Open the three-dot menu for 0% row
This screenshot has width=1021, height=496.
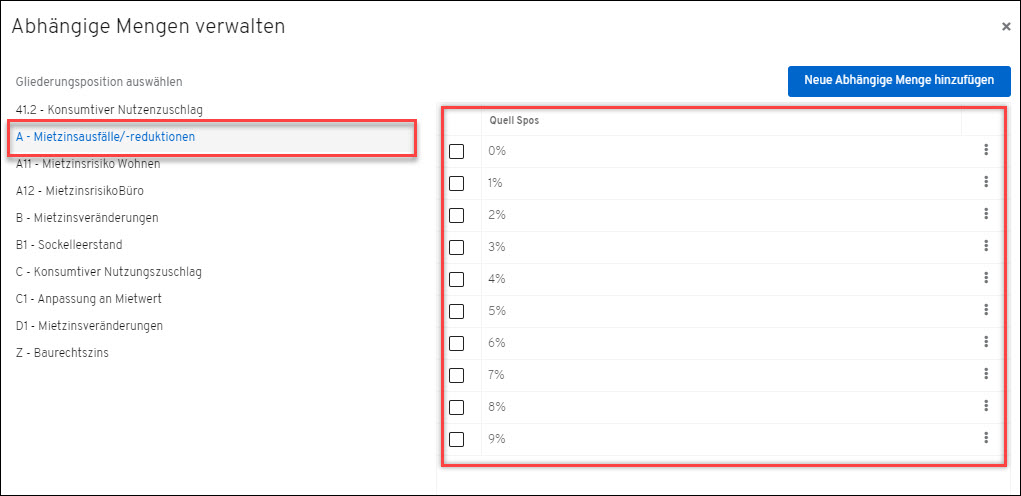pyautogui.click(x=986, y=150)
